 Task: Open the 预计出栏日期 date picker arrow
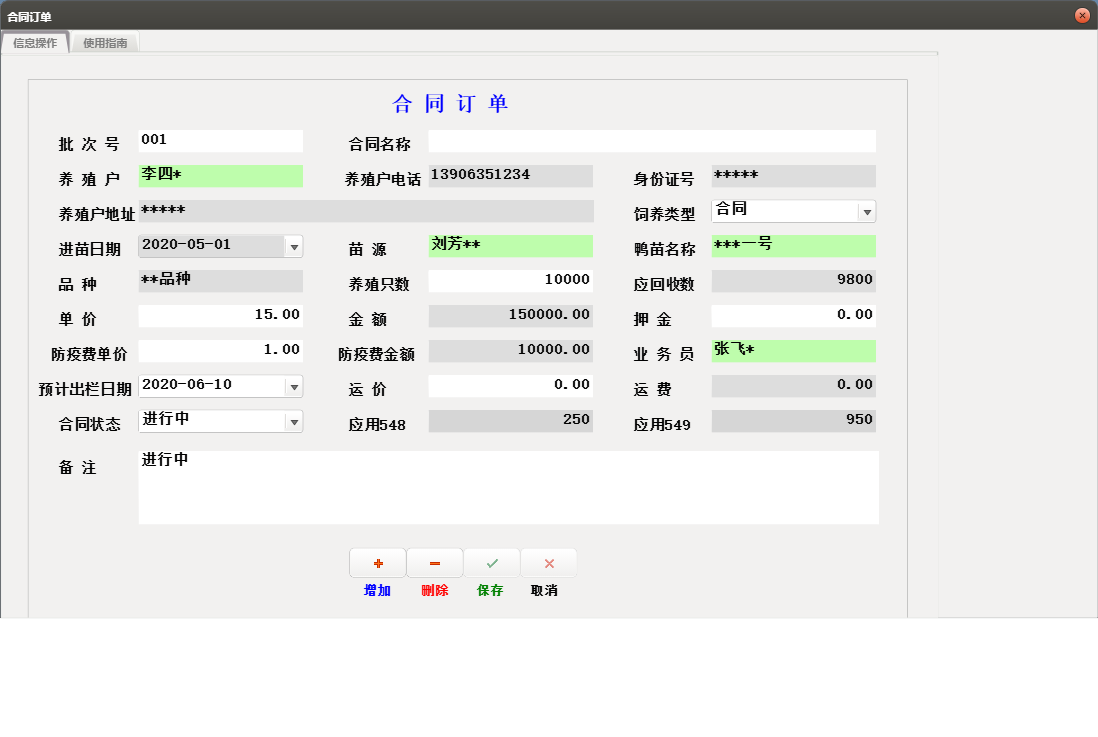pyautogui.click(x=294, y=386)
